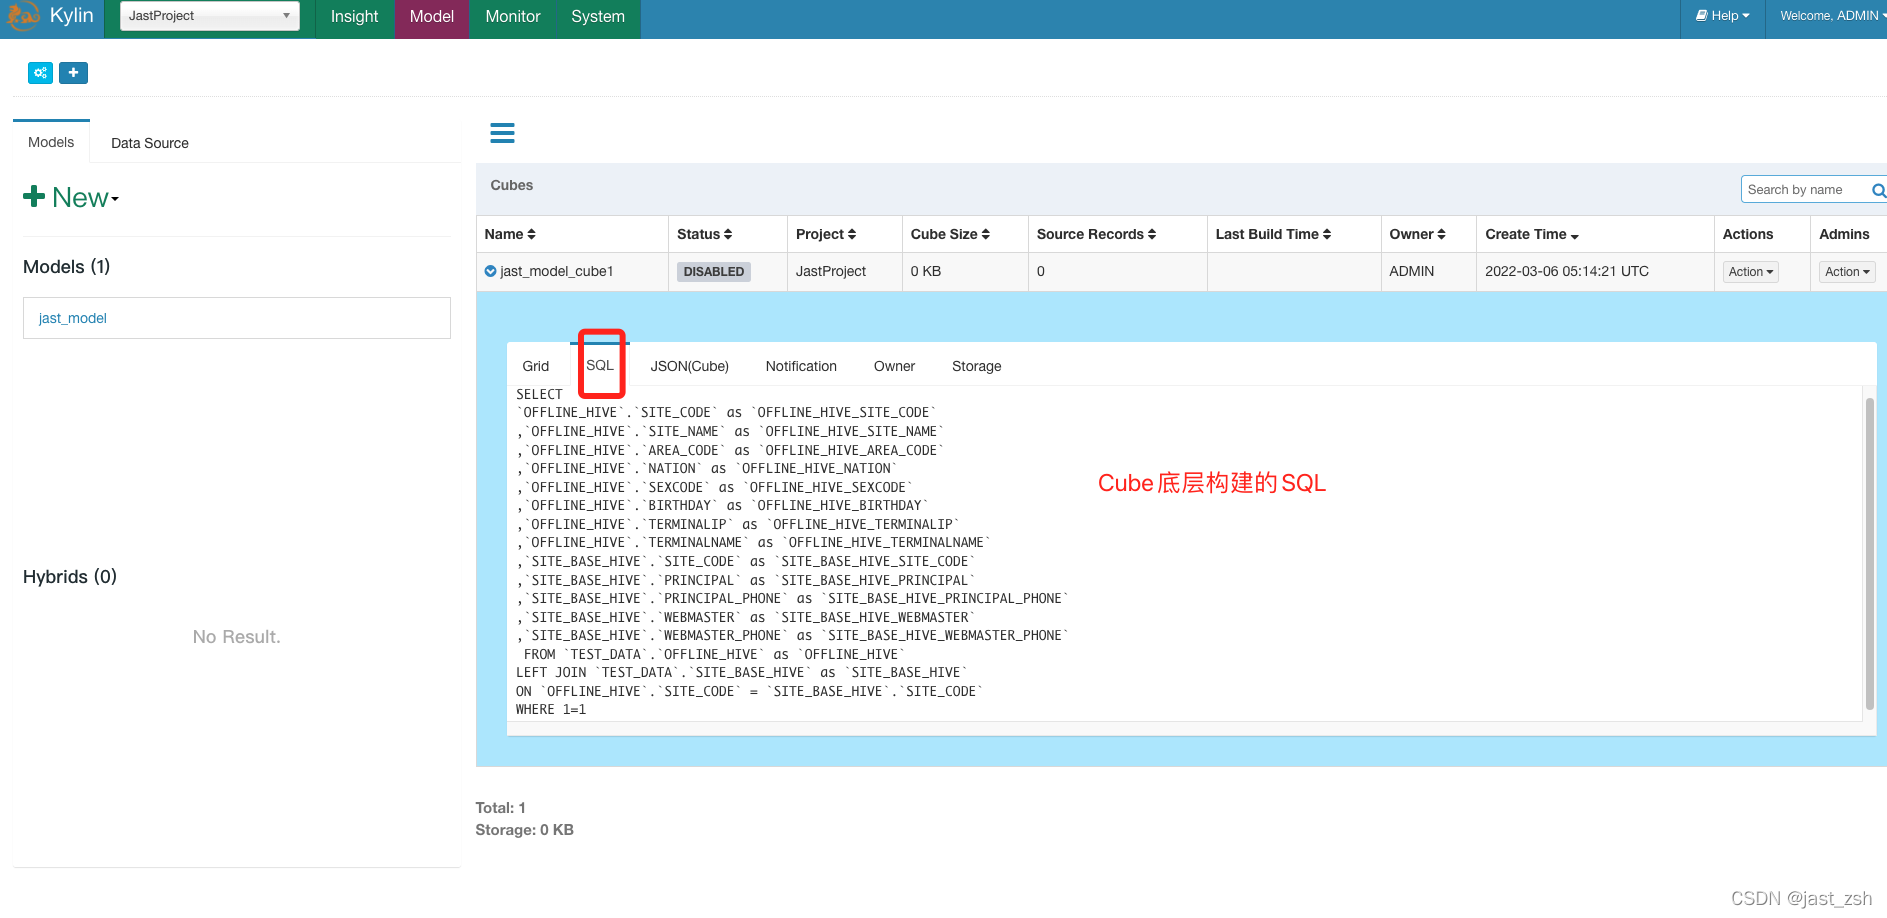Click the WHERE 1=1 line in SQL
1887x918 pixels.
tap(551, 710)
